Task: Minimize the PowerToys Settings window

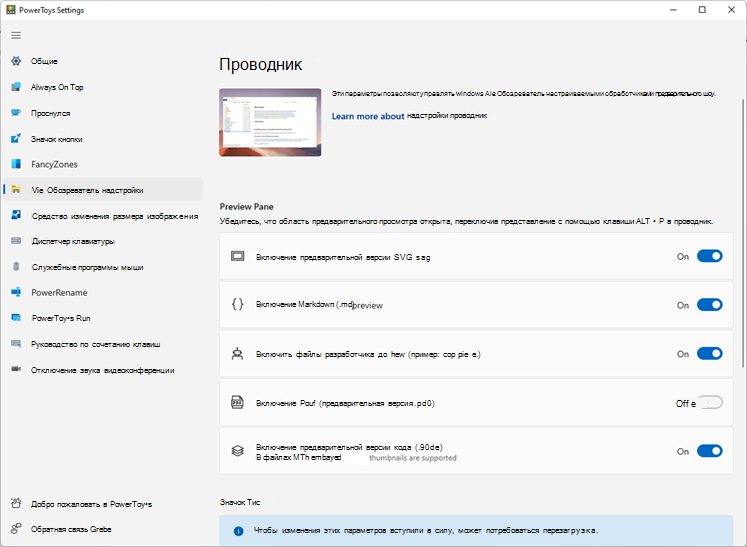Action: click(x=673, y=10)
